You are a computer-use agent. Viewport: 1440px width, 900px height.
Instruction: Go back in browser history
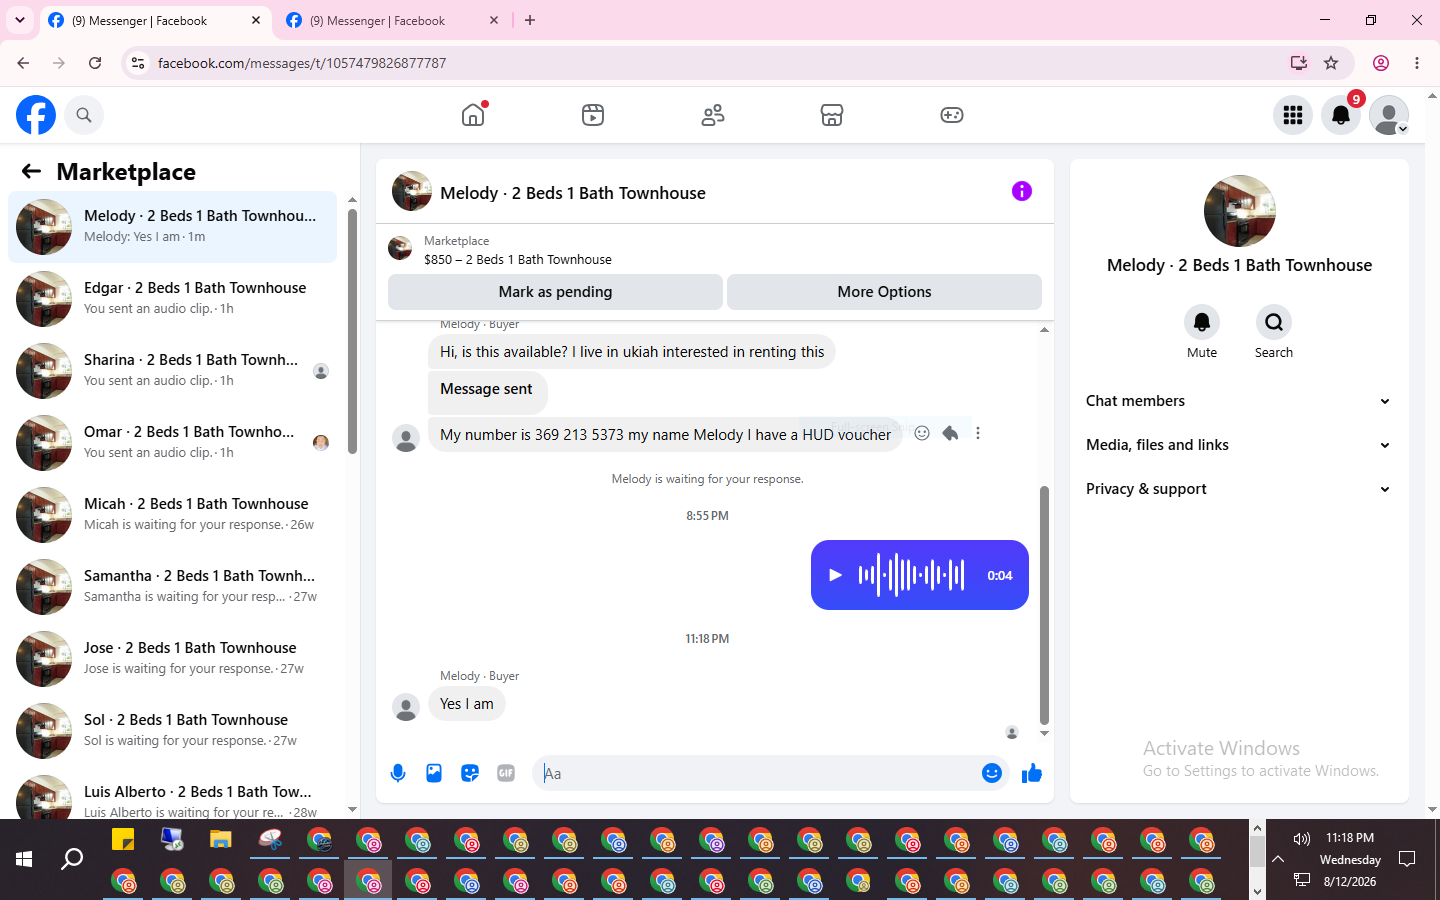23,63
